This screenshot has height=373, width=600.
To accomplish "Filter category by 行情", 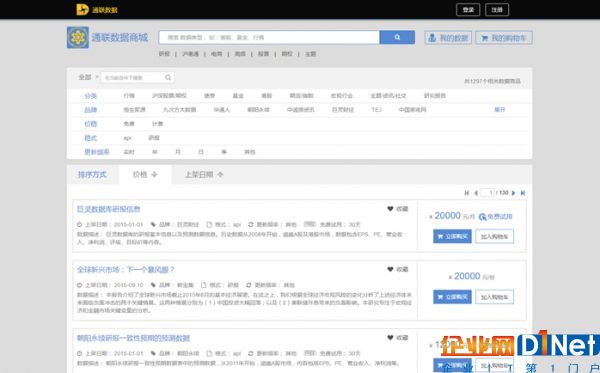I will [129, 96].
